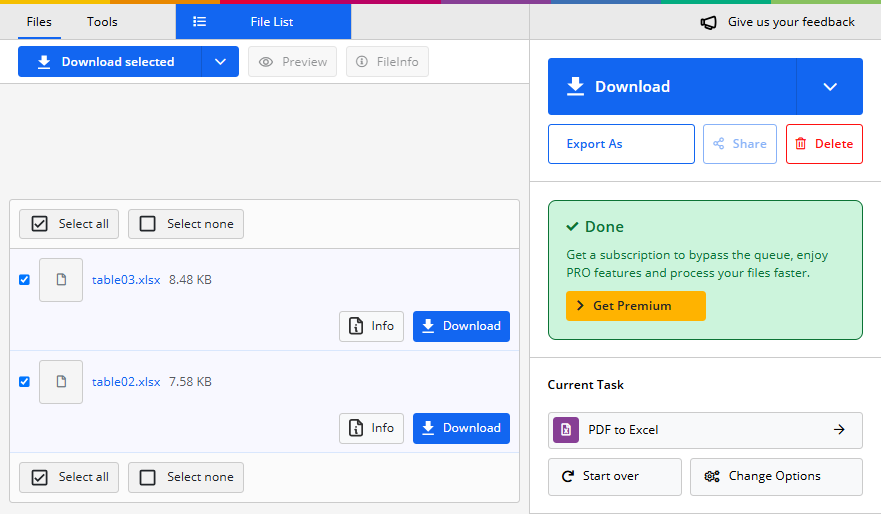Image resolution: width=881 pixels, height=514 pixels.
Task: Uncheck the table02.xlsx checkbox
Action: 24,382
